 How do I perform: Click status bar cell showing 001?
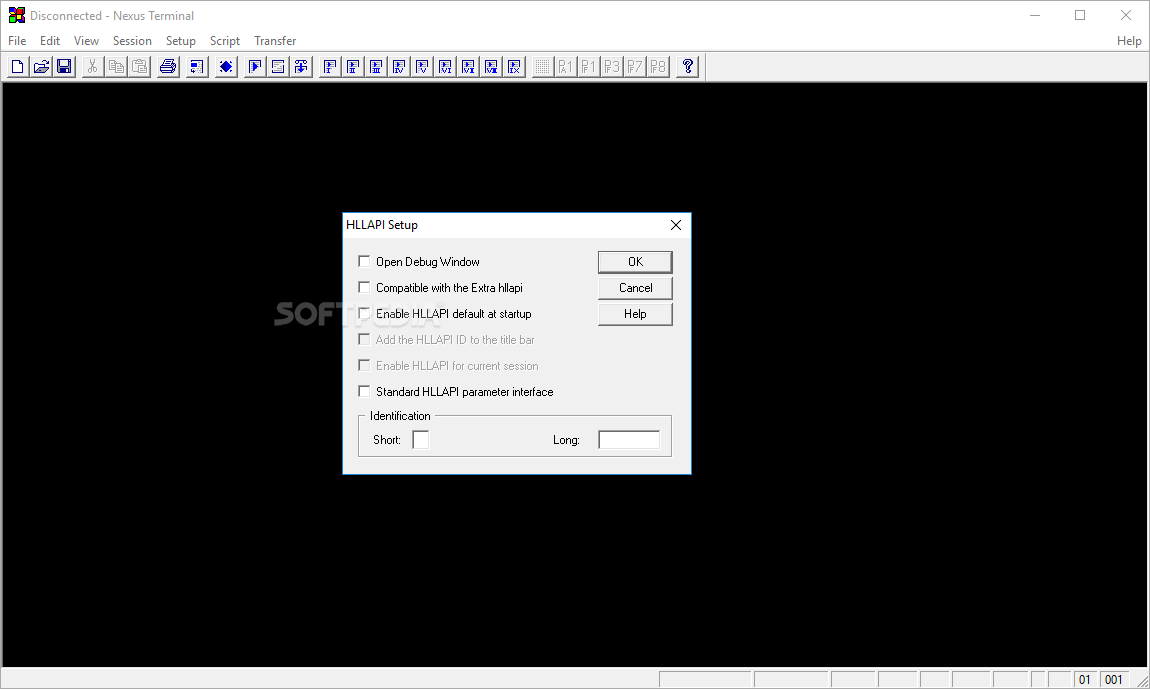[1114, 679]
